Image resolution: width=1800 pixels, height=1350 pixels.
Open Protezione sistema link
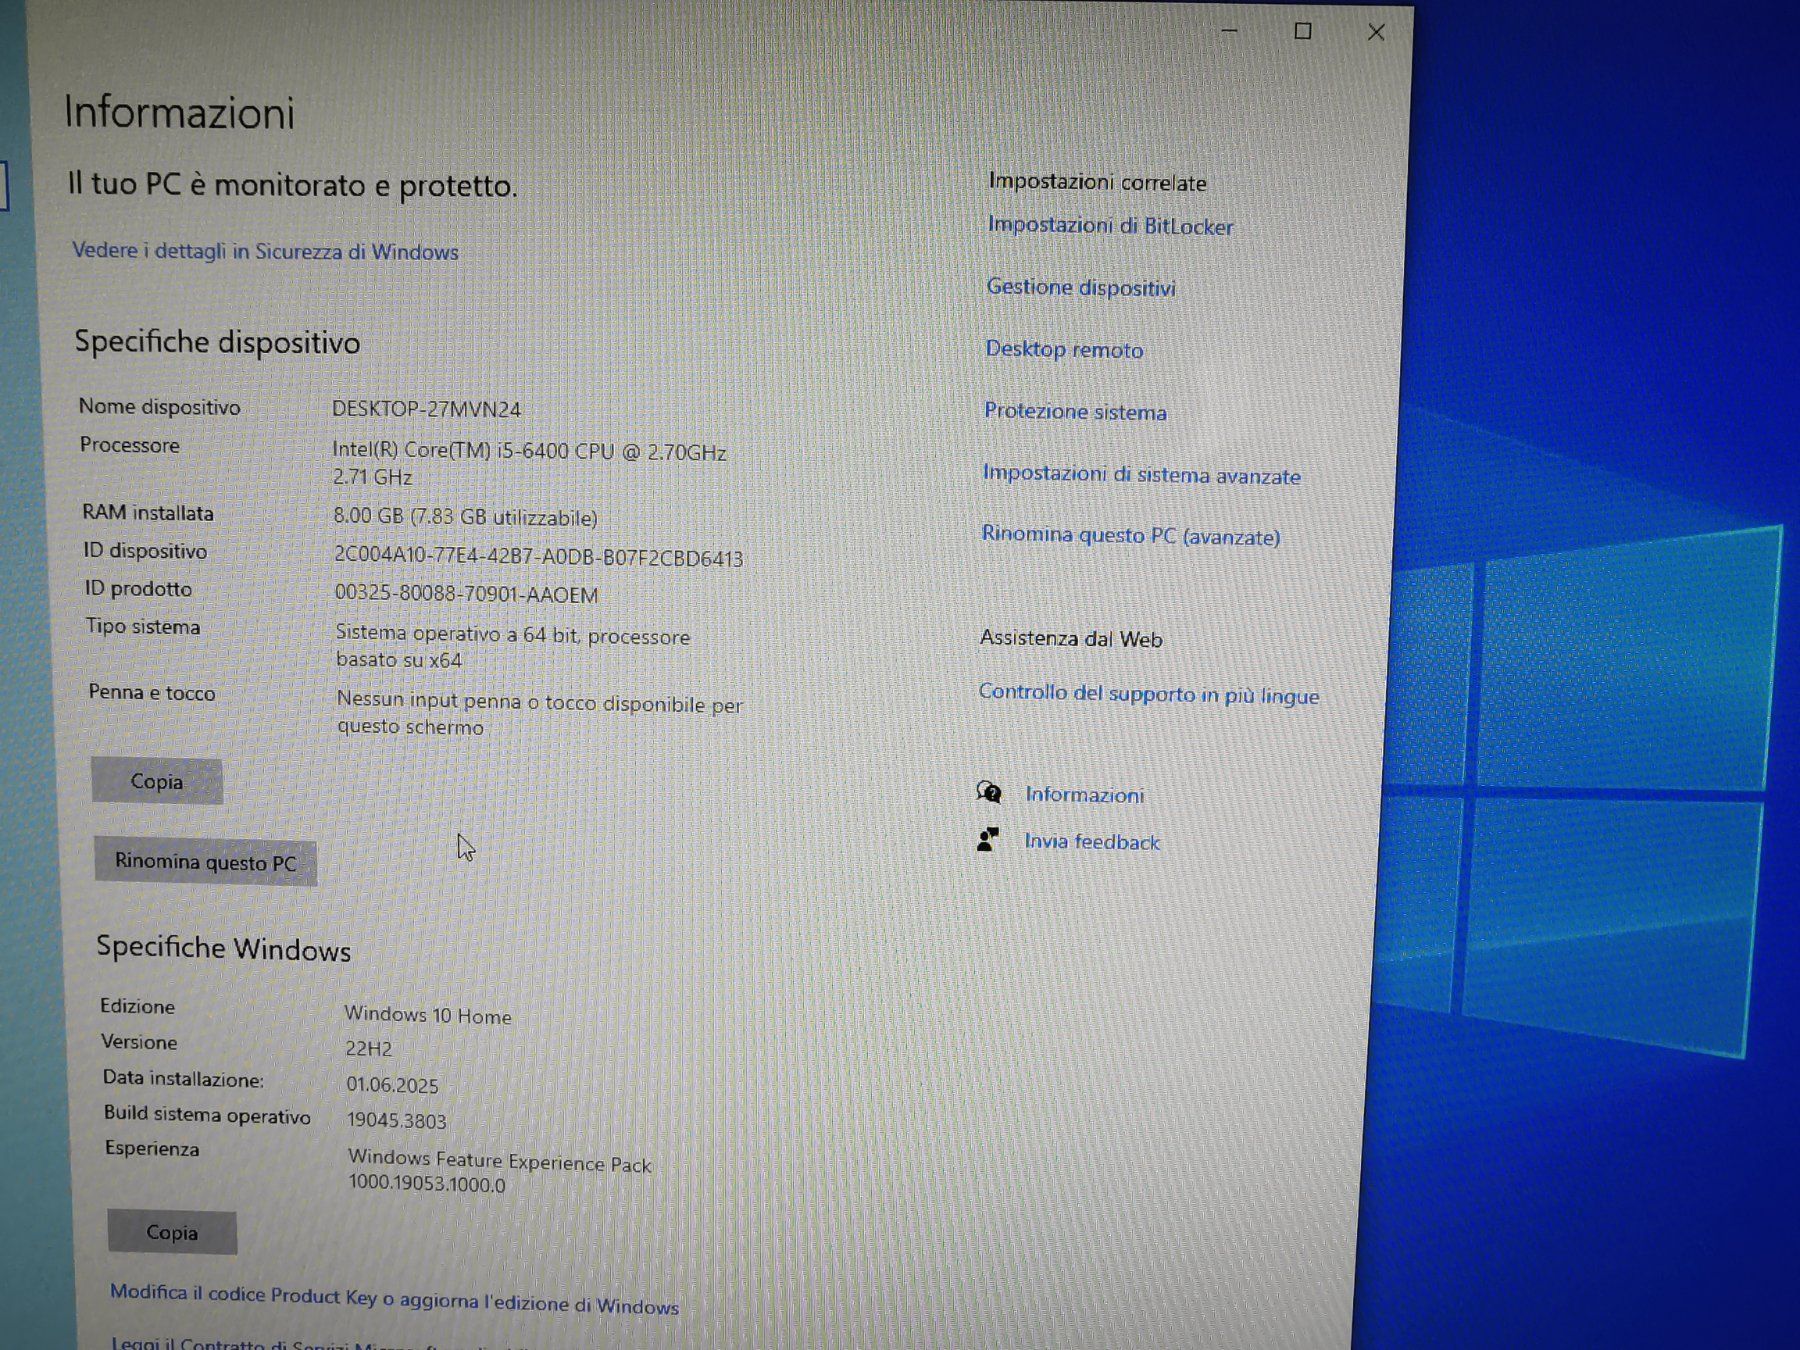[x=1075, y=411]
